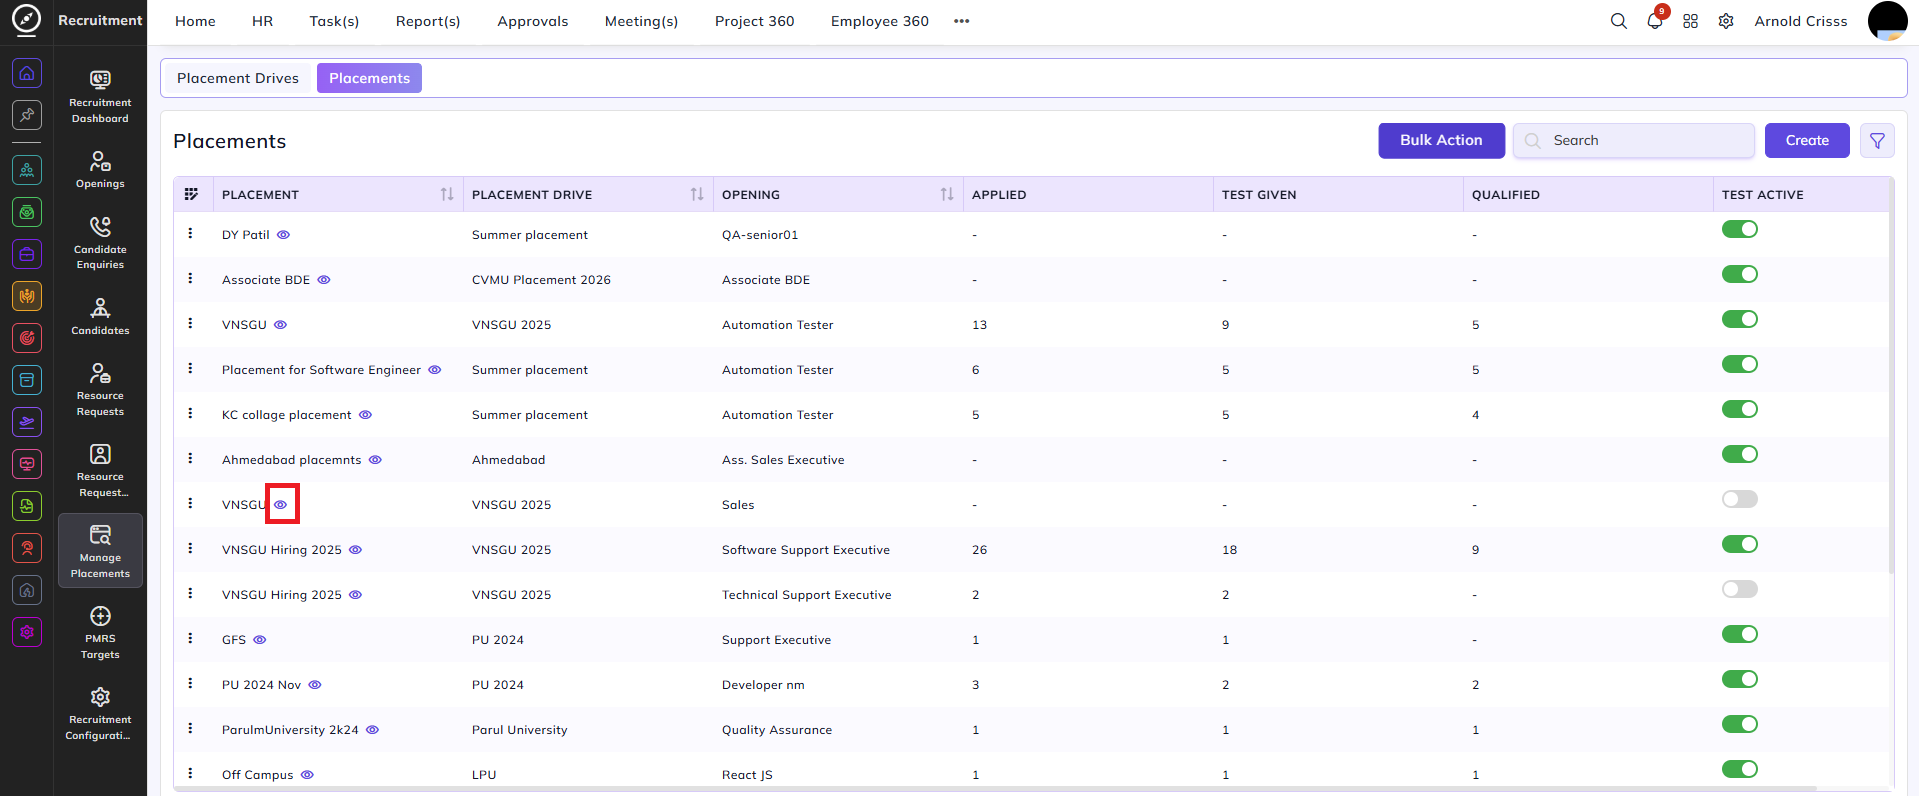
Task: Open the Recruitment Dashboard sidebar icon
Action: click(x=100, y=97)
